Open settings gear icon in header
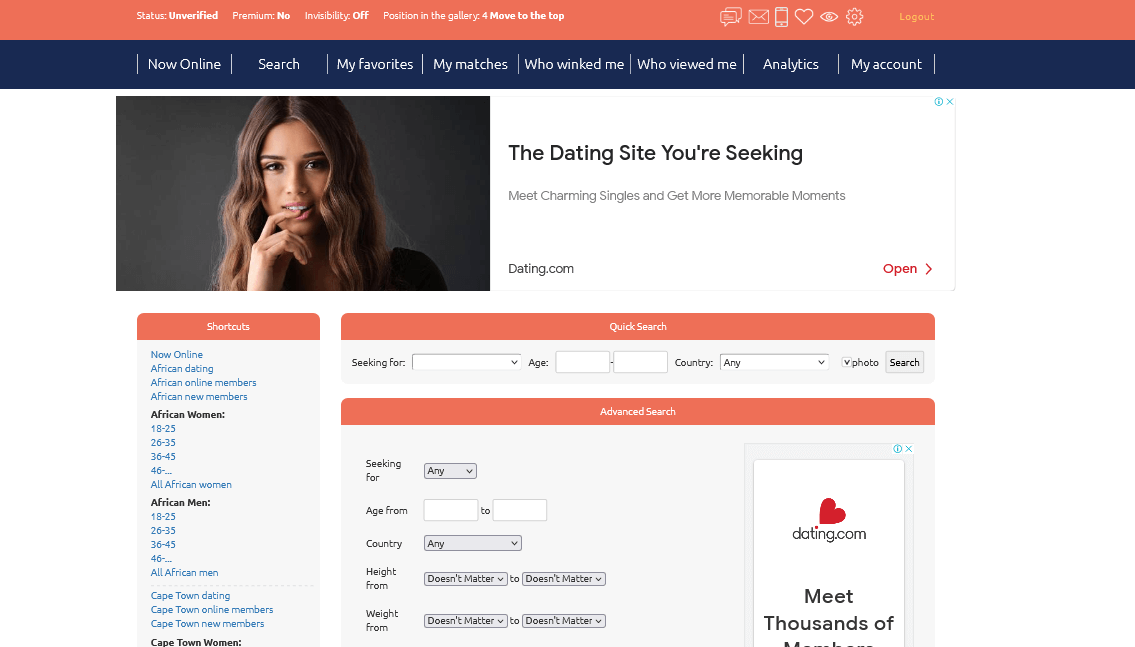The image size is (1135, 647). coord(854,17)
